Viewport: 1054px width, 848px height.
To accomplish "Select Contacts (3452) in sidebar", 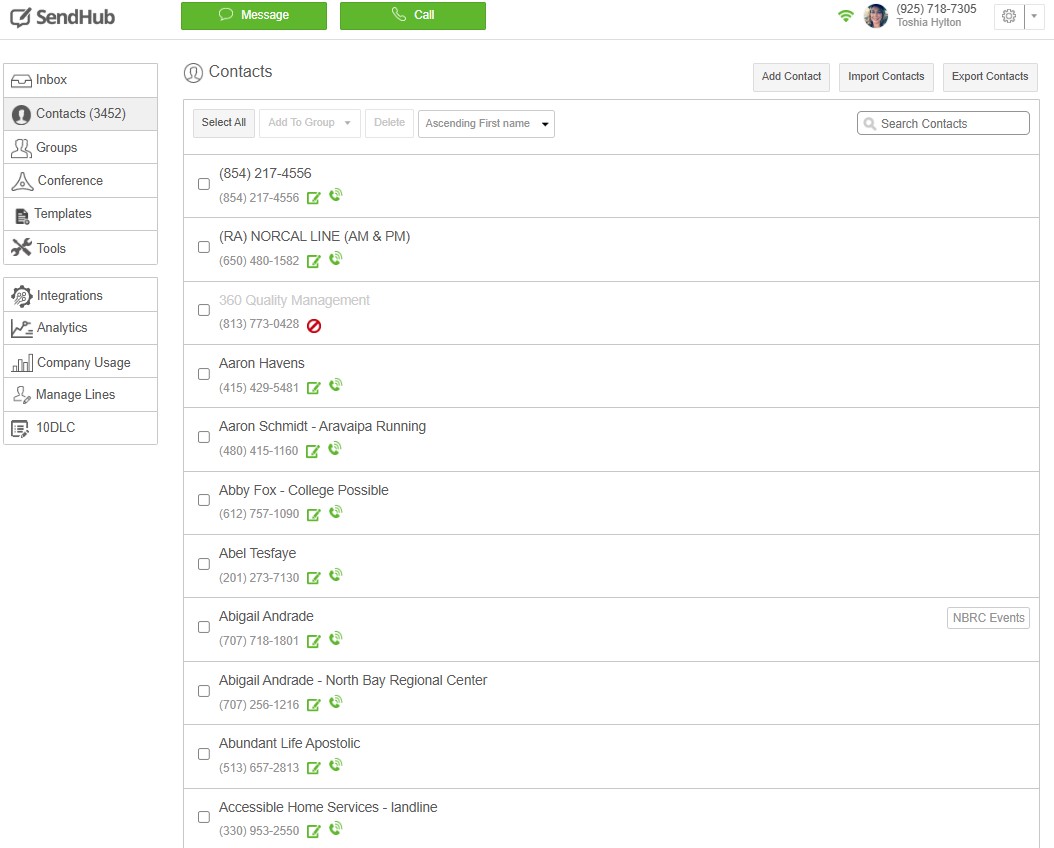I will (81, 114).
